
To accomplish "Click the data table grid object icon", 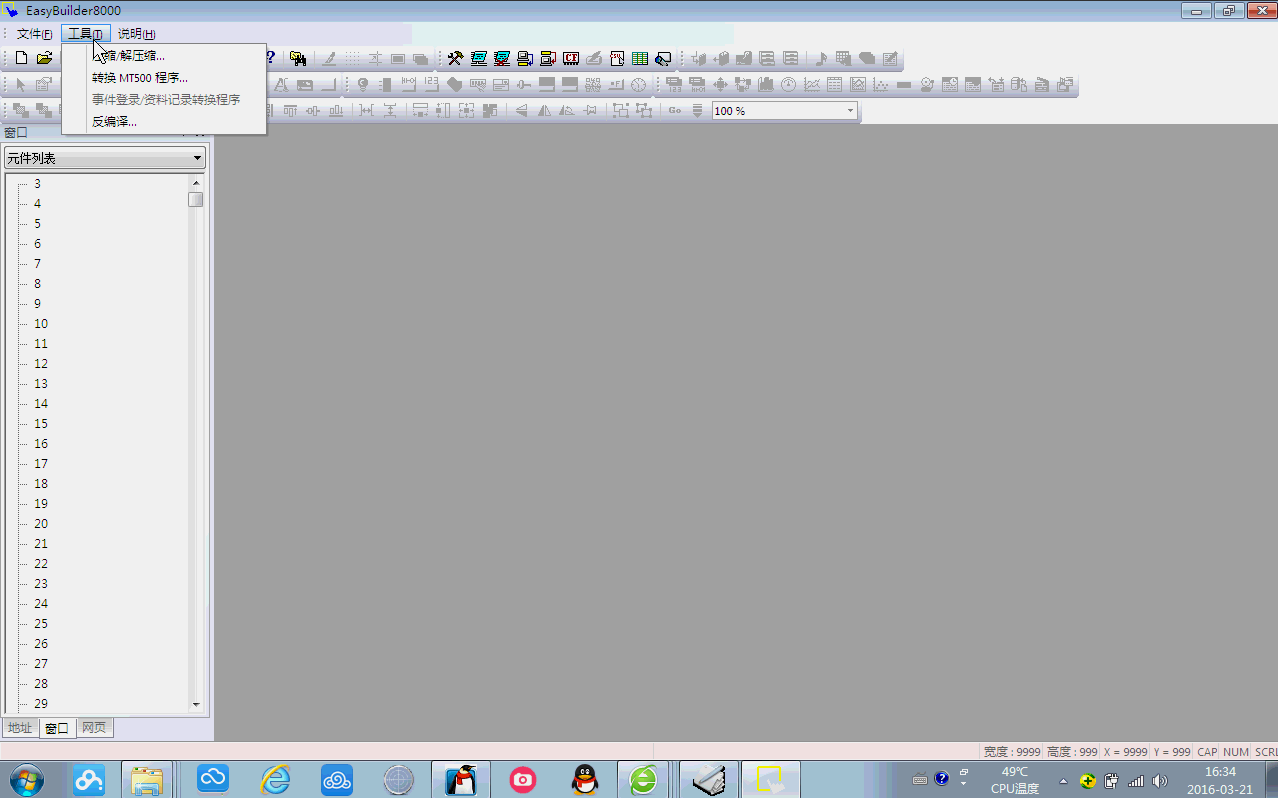I will (x=835, y=85).
